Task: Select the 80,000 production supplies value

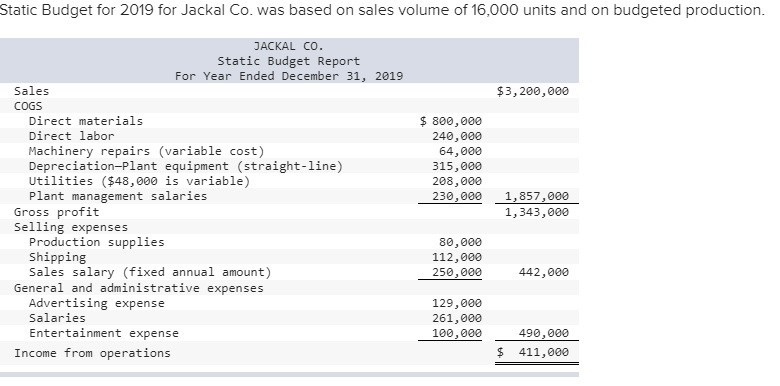Action: tap(461, 242)
